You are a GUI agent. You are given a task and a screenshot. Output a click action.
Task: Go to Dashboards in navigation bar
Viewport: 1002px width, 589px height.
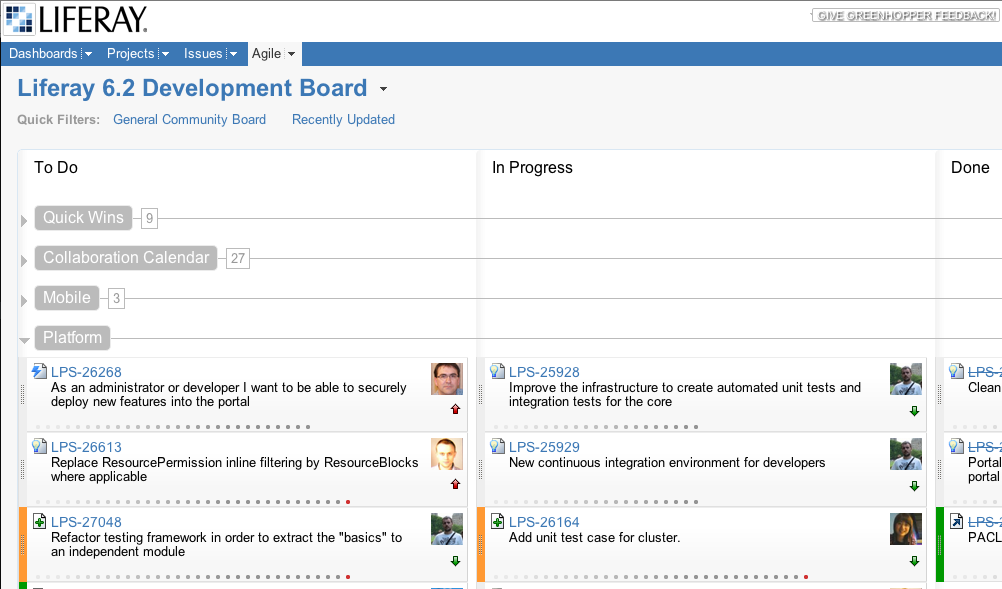coord(43,54)
